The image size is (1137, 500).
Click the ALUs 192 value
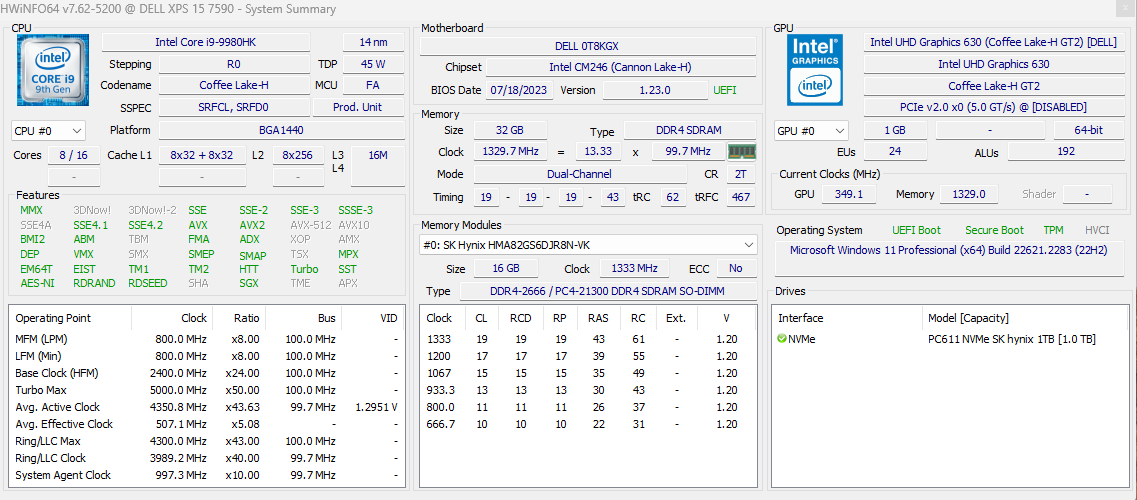[x=1065, y=152]
